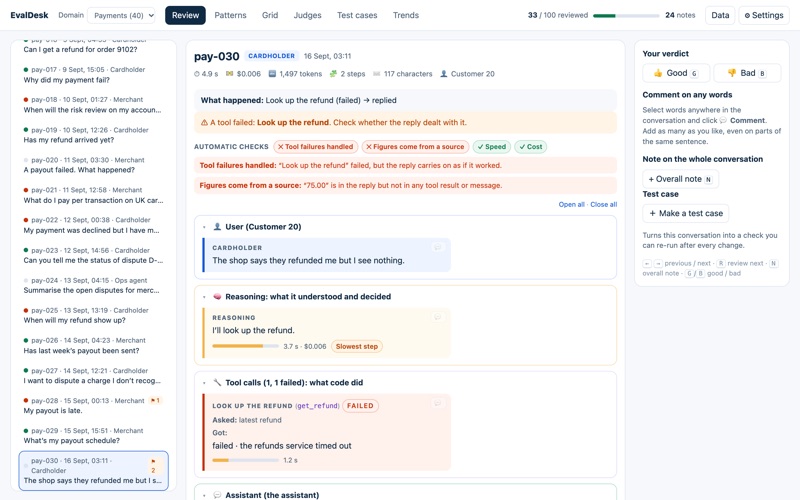
Task: Toggle the Speed check chip
Action: tap(492, 147)
